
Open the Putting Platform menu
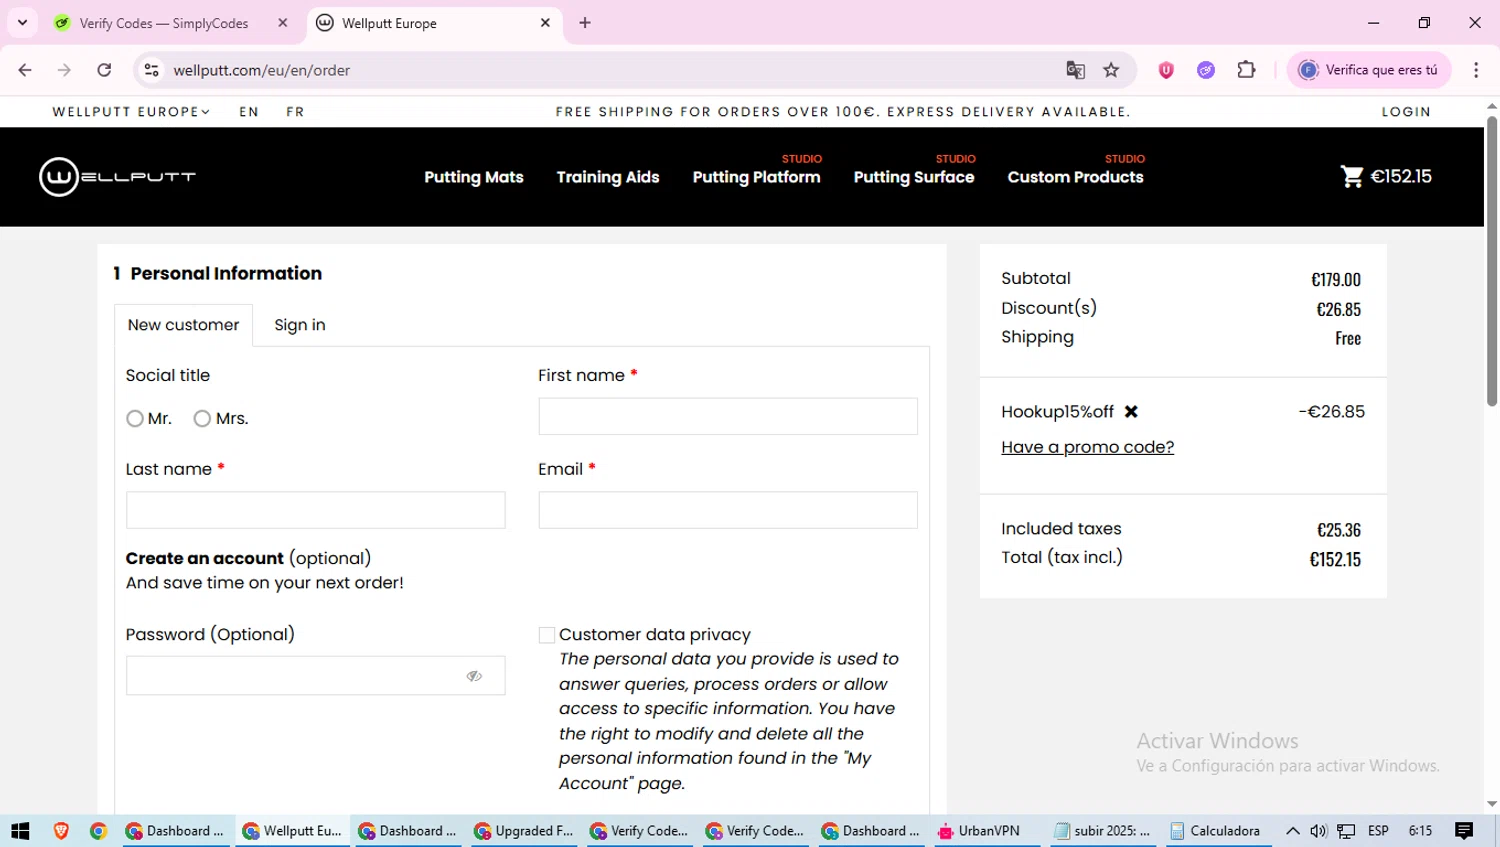(756, 177)
